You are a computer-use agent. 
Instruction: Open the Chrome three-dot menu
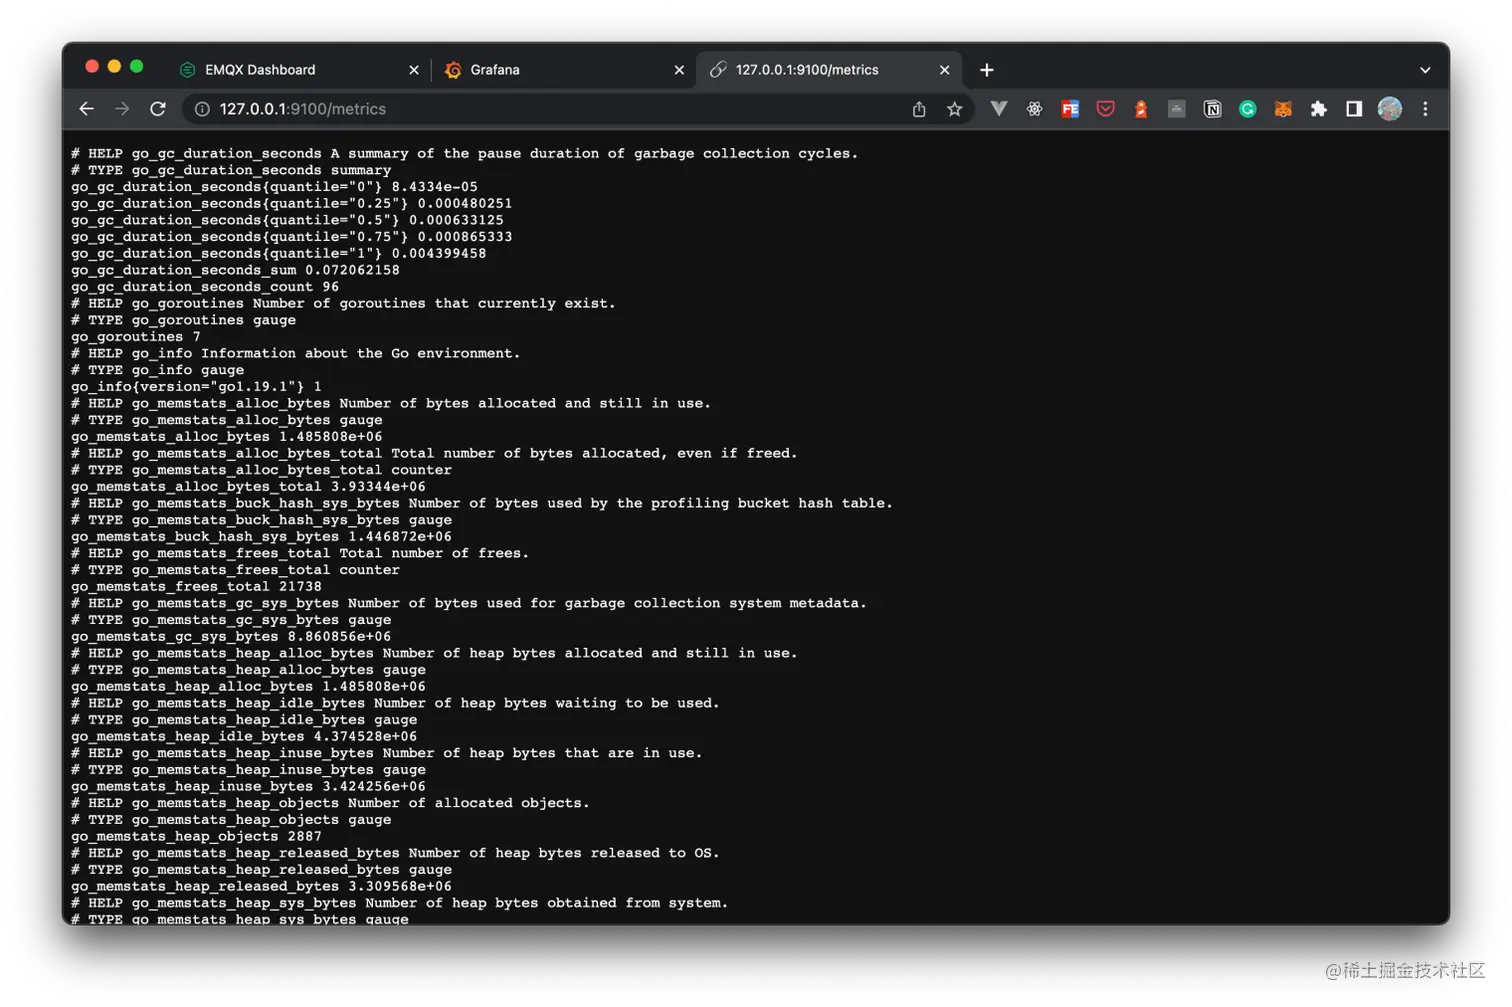point(1425,109)
